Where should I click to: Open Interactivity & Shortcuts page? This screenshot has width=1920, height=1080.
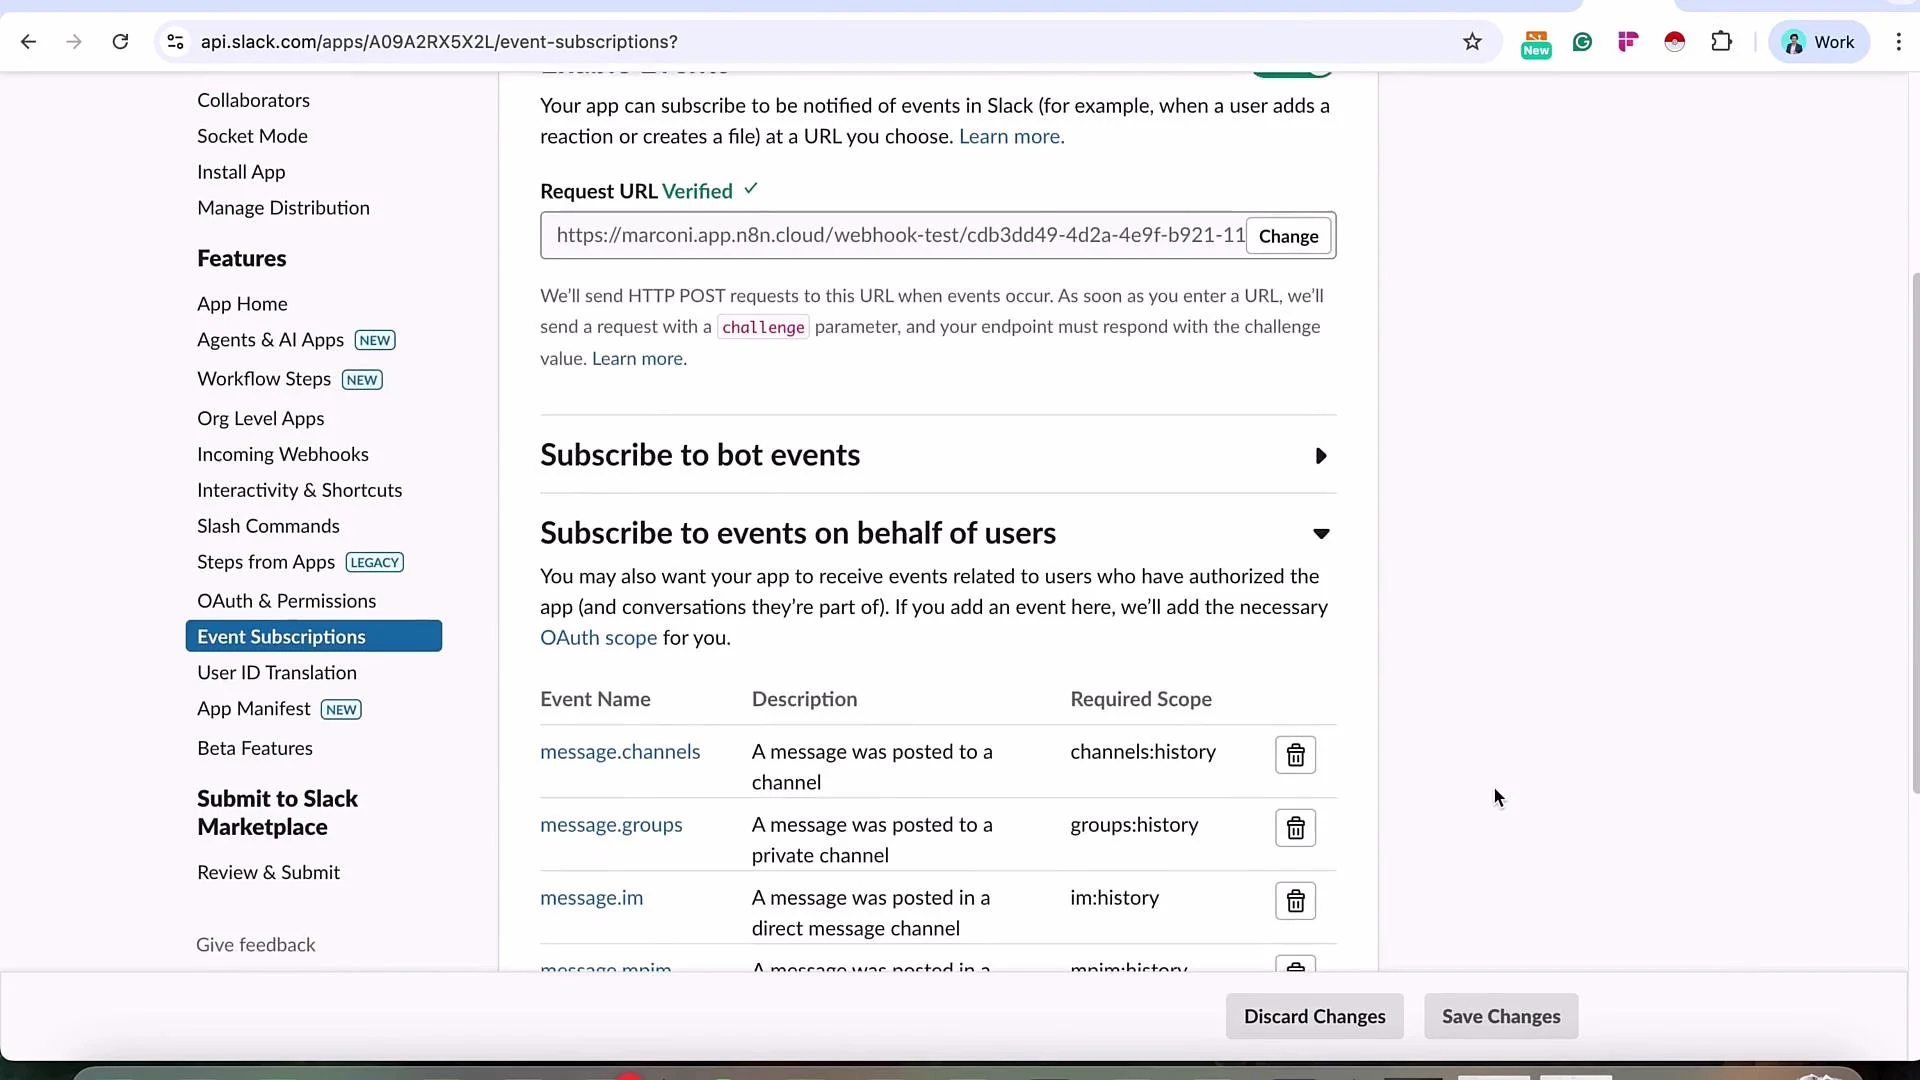coord(299,491)
